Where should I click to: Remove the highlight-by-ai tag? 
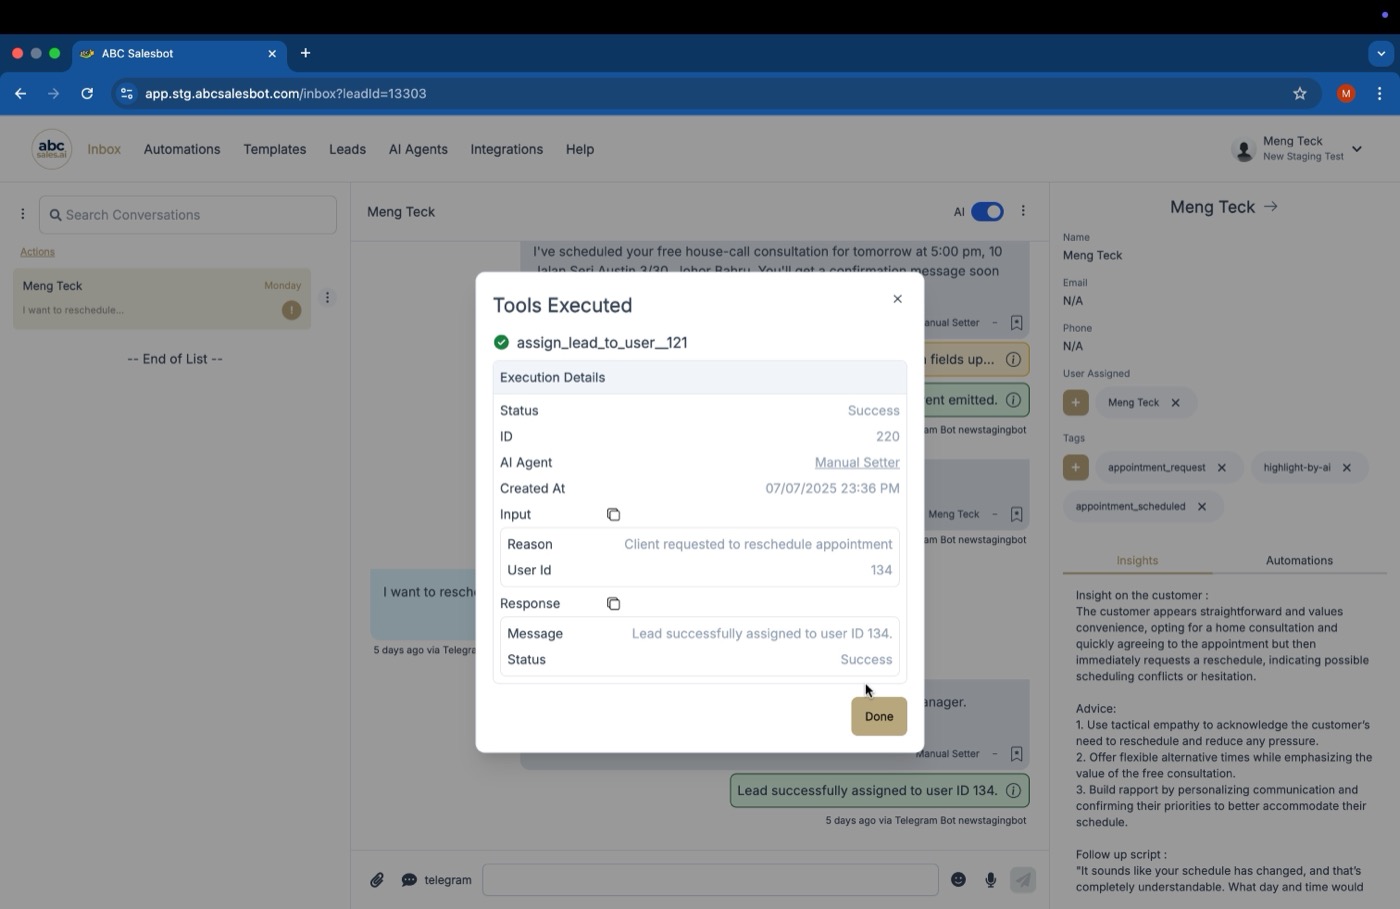pos(1346,468)
